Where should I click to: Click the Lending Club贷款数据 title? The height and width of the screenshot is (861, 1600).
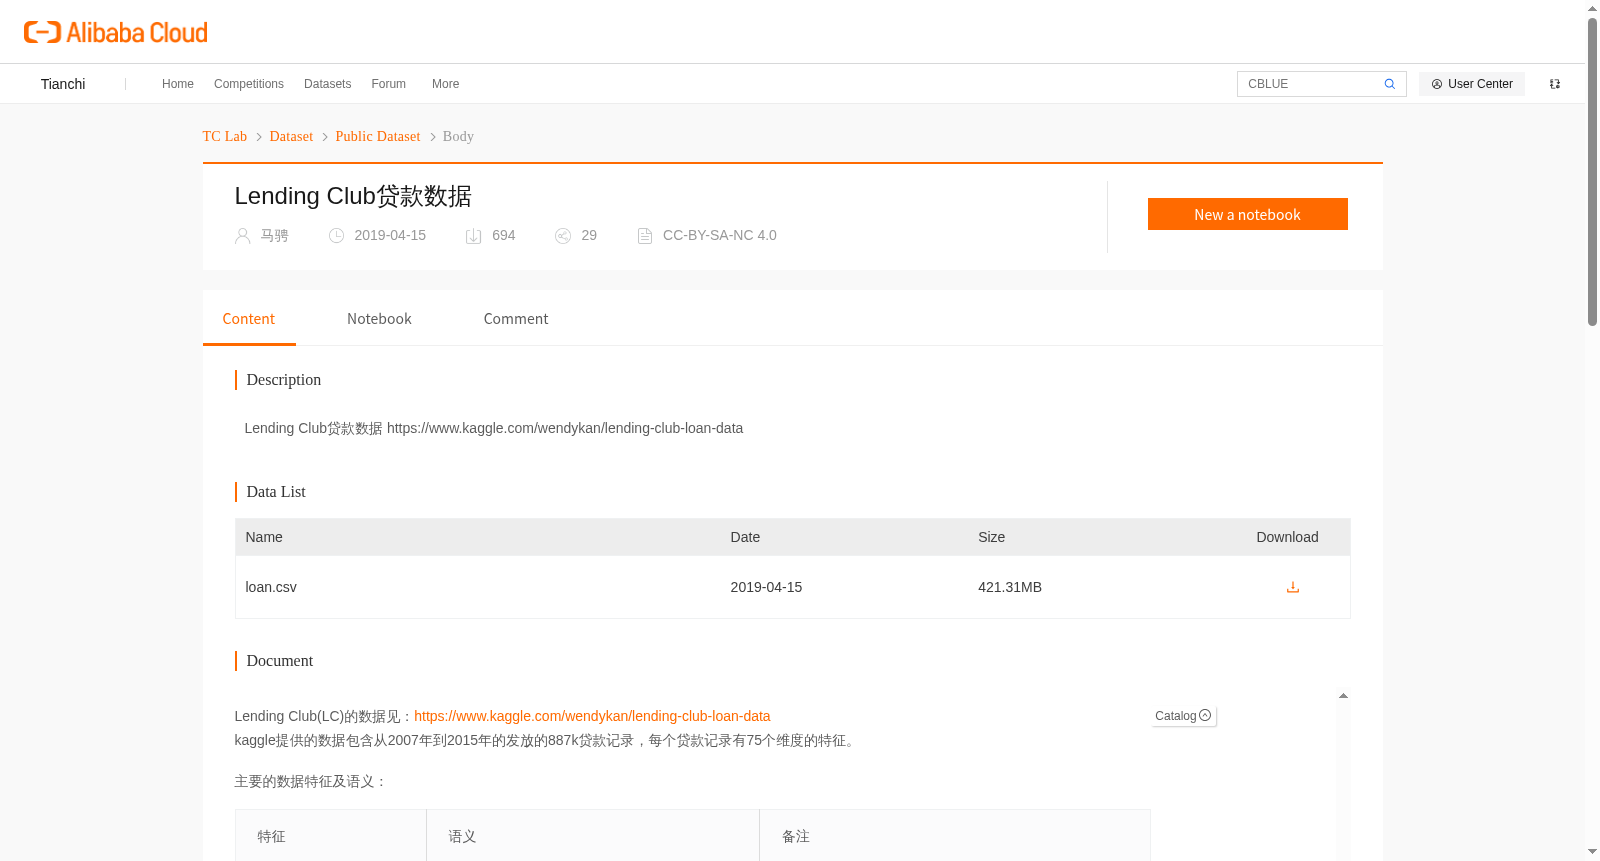point(353,196)
